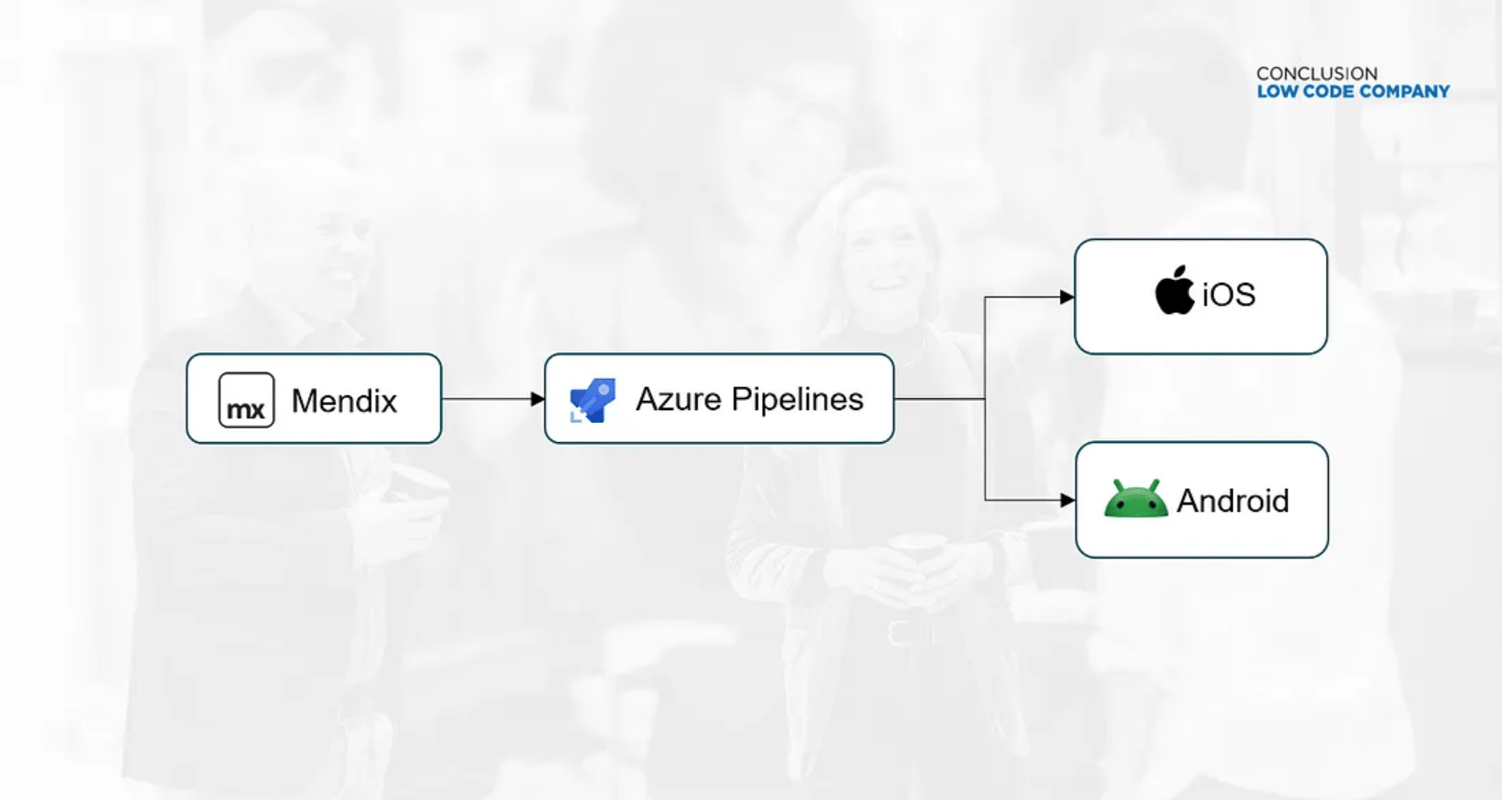Viewport: 1502px width, 800px height.
Task: Click the Apple logo icon
Action: pyautogui.click(x=1175, y=291)
